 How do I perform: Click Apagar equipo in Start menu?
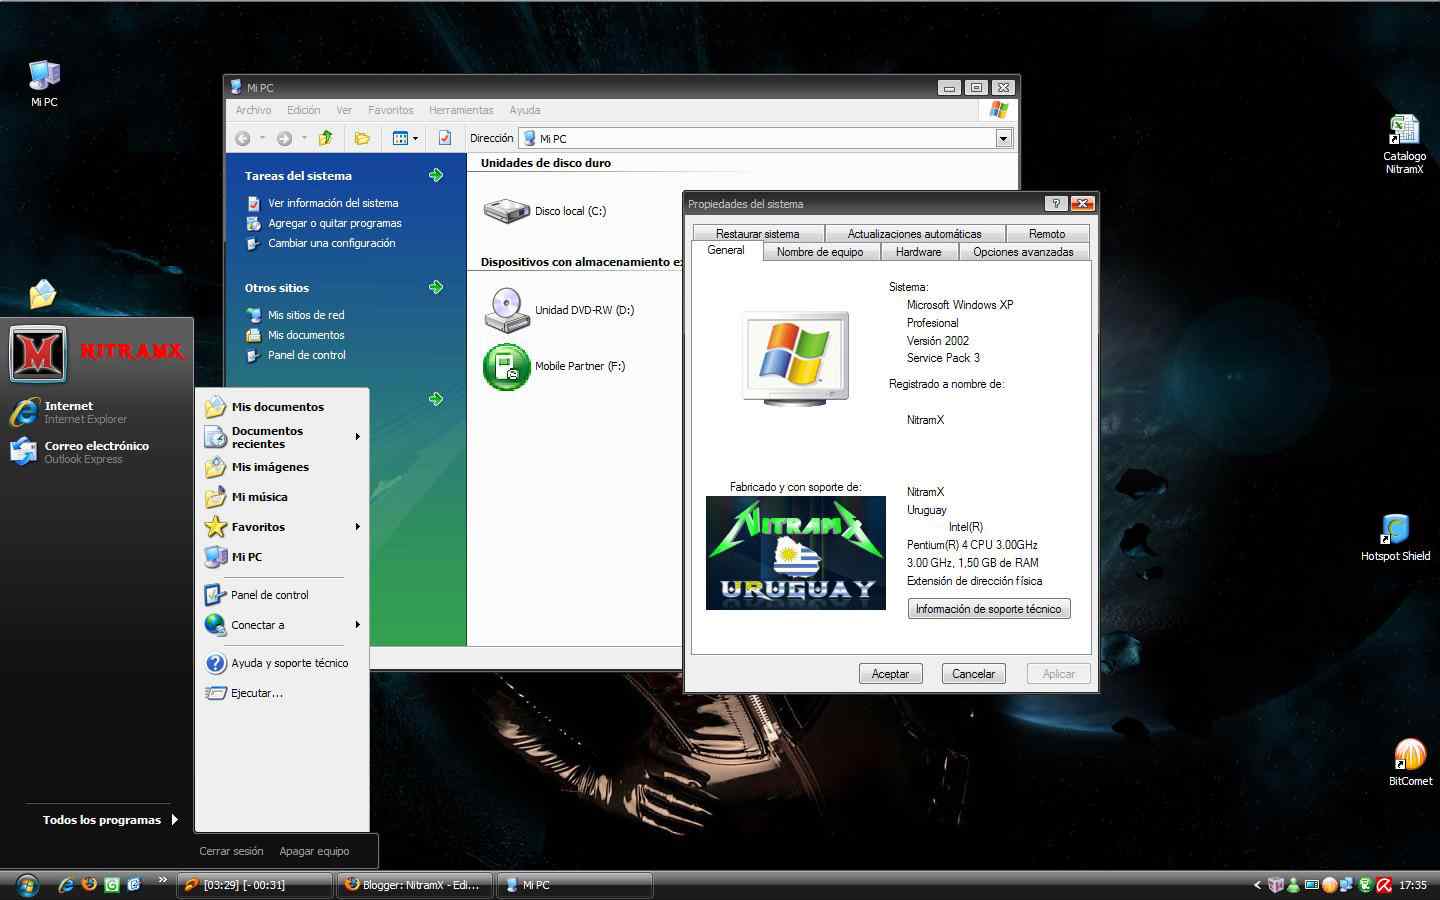[x=314, y=851]
